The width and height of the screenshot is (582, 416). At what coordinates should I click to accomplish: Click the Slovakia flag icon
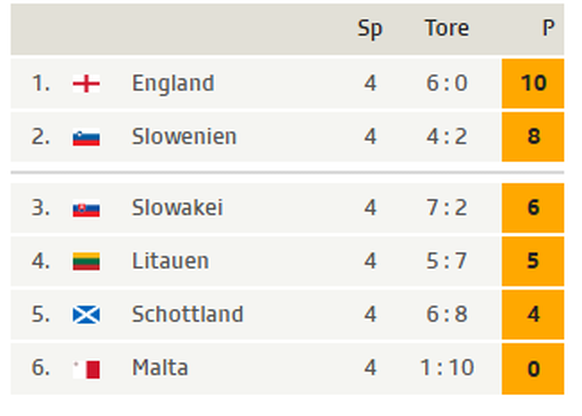pyautogui.click(x=86, y=208)
